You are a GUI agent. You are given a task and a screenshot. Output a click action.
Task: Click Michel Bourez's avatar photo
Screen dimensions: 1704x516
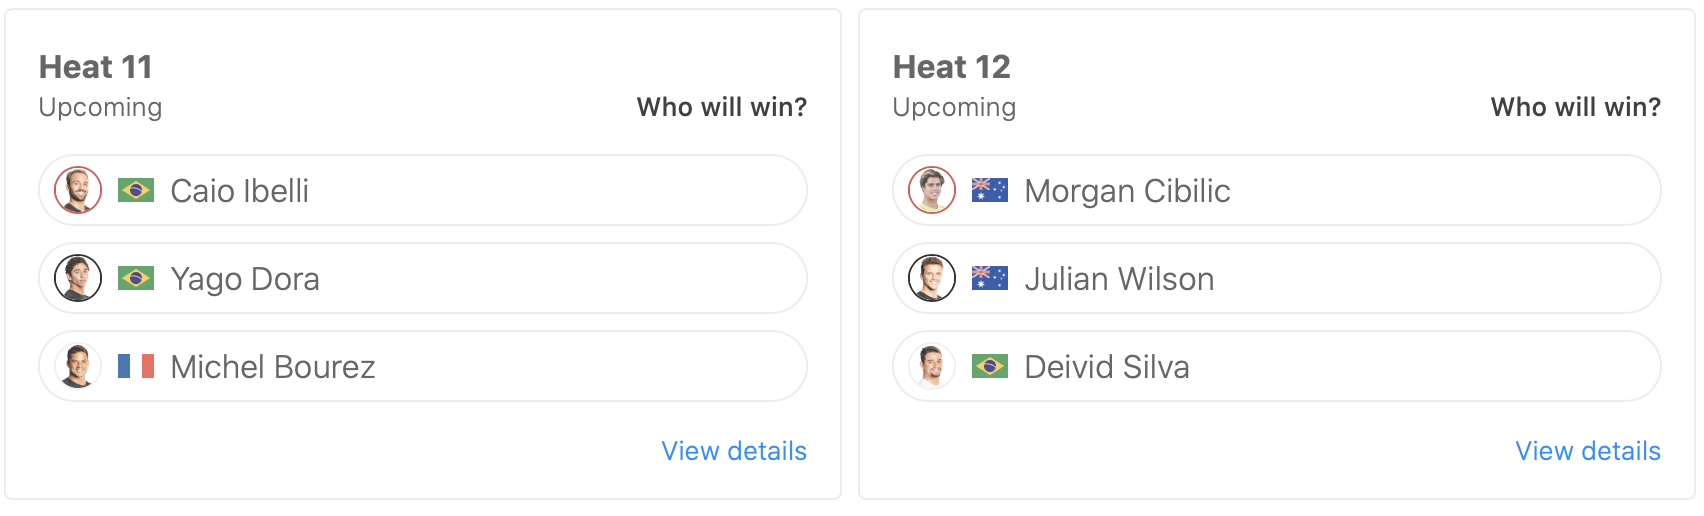[78, 366]
